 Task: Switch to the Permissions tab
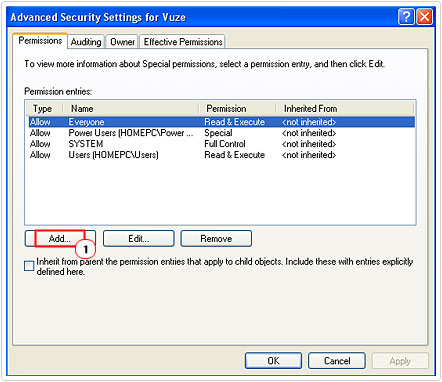click(x=40, y=41)
